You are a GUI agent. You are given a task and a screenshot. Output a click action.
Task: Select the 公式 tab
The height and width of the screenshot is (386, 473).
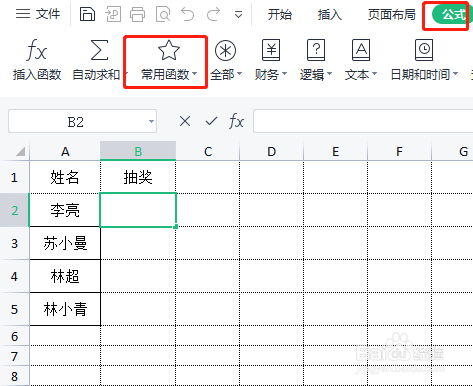[x=452, y=15]
